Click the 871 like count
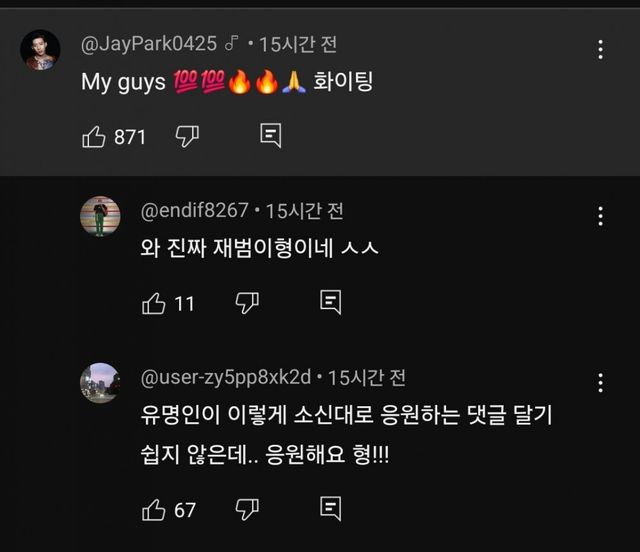Screen dimensions: 640x552 point(130,137)
